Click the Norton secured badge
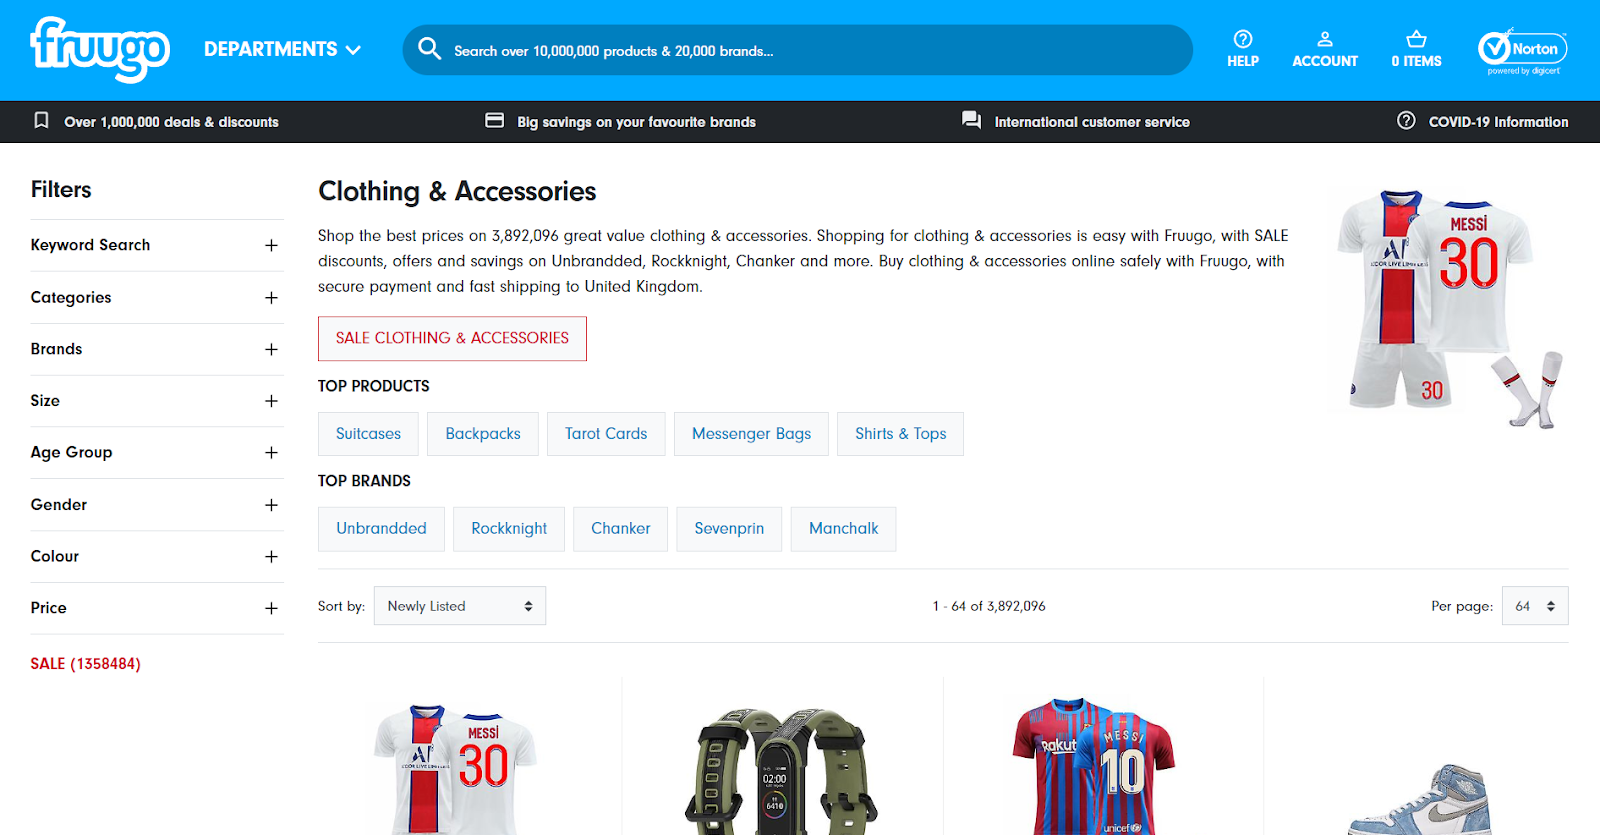The image size is (1600, 835). 1522,50
